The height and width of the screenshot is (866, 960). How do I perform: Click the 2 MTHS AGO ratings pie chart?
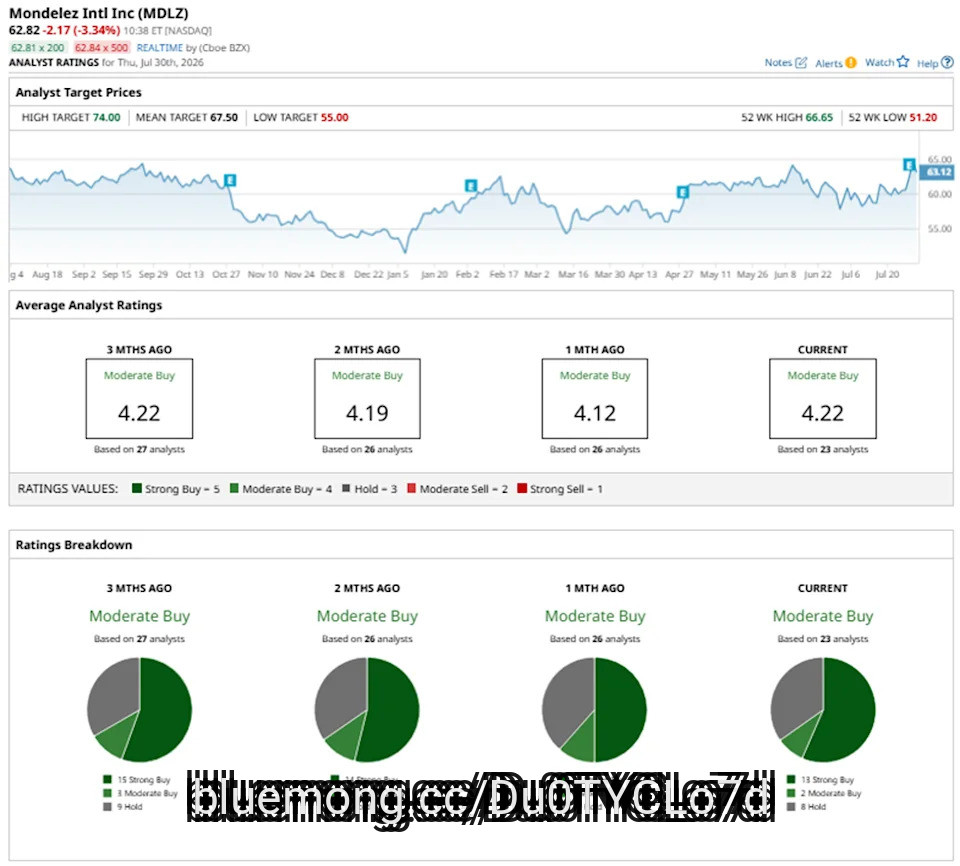(367, 710)
